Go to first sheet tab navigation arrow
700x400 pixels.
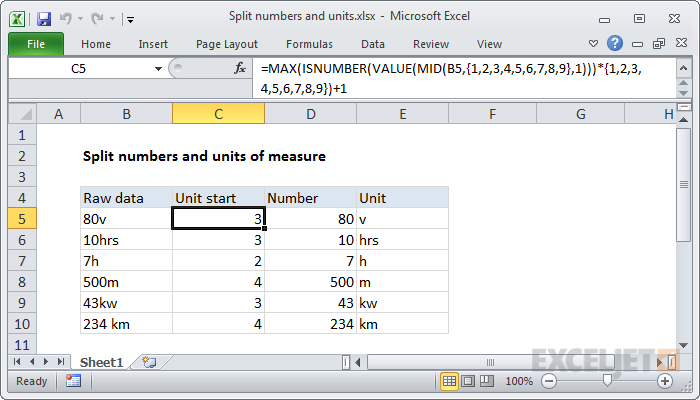pyautogui.click(x=17, y=362)
